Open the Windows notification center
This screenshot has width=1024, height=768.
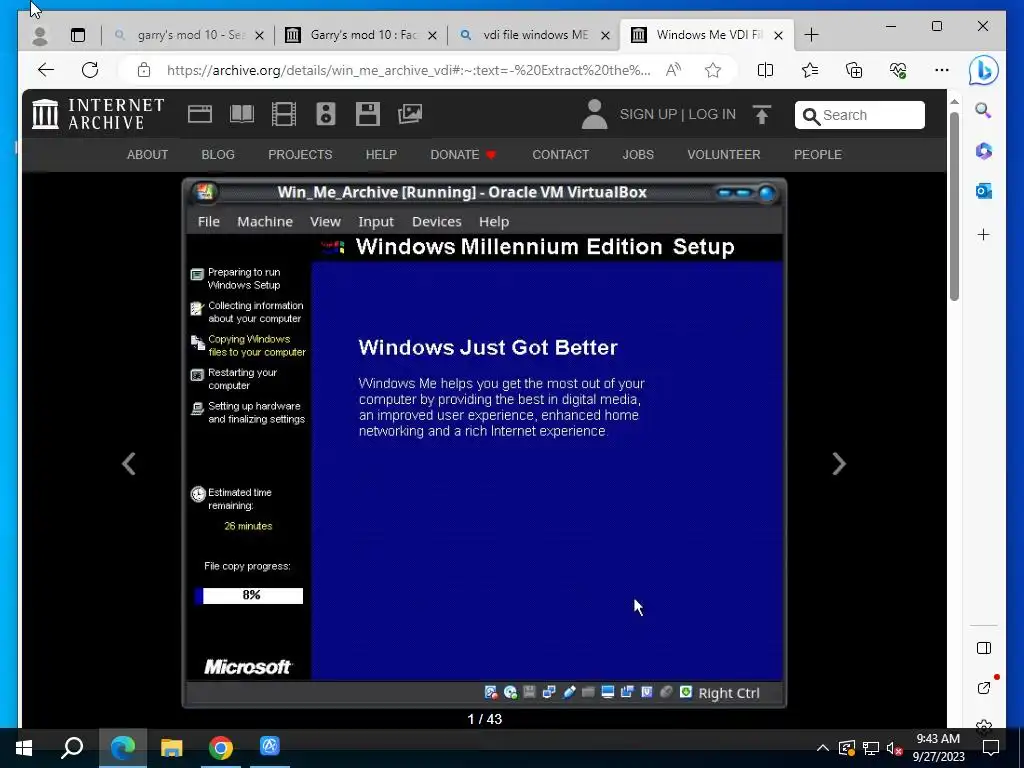[x=991, y=748]
